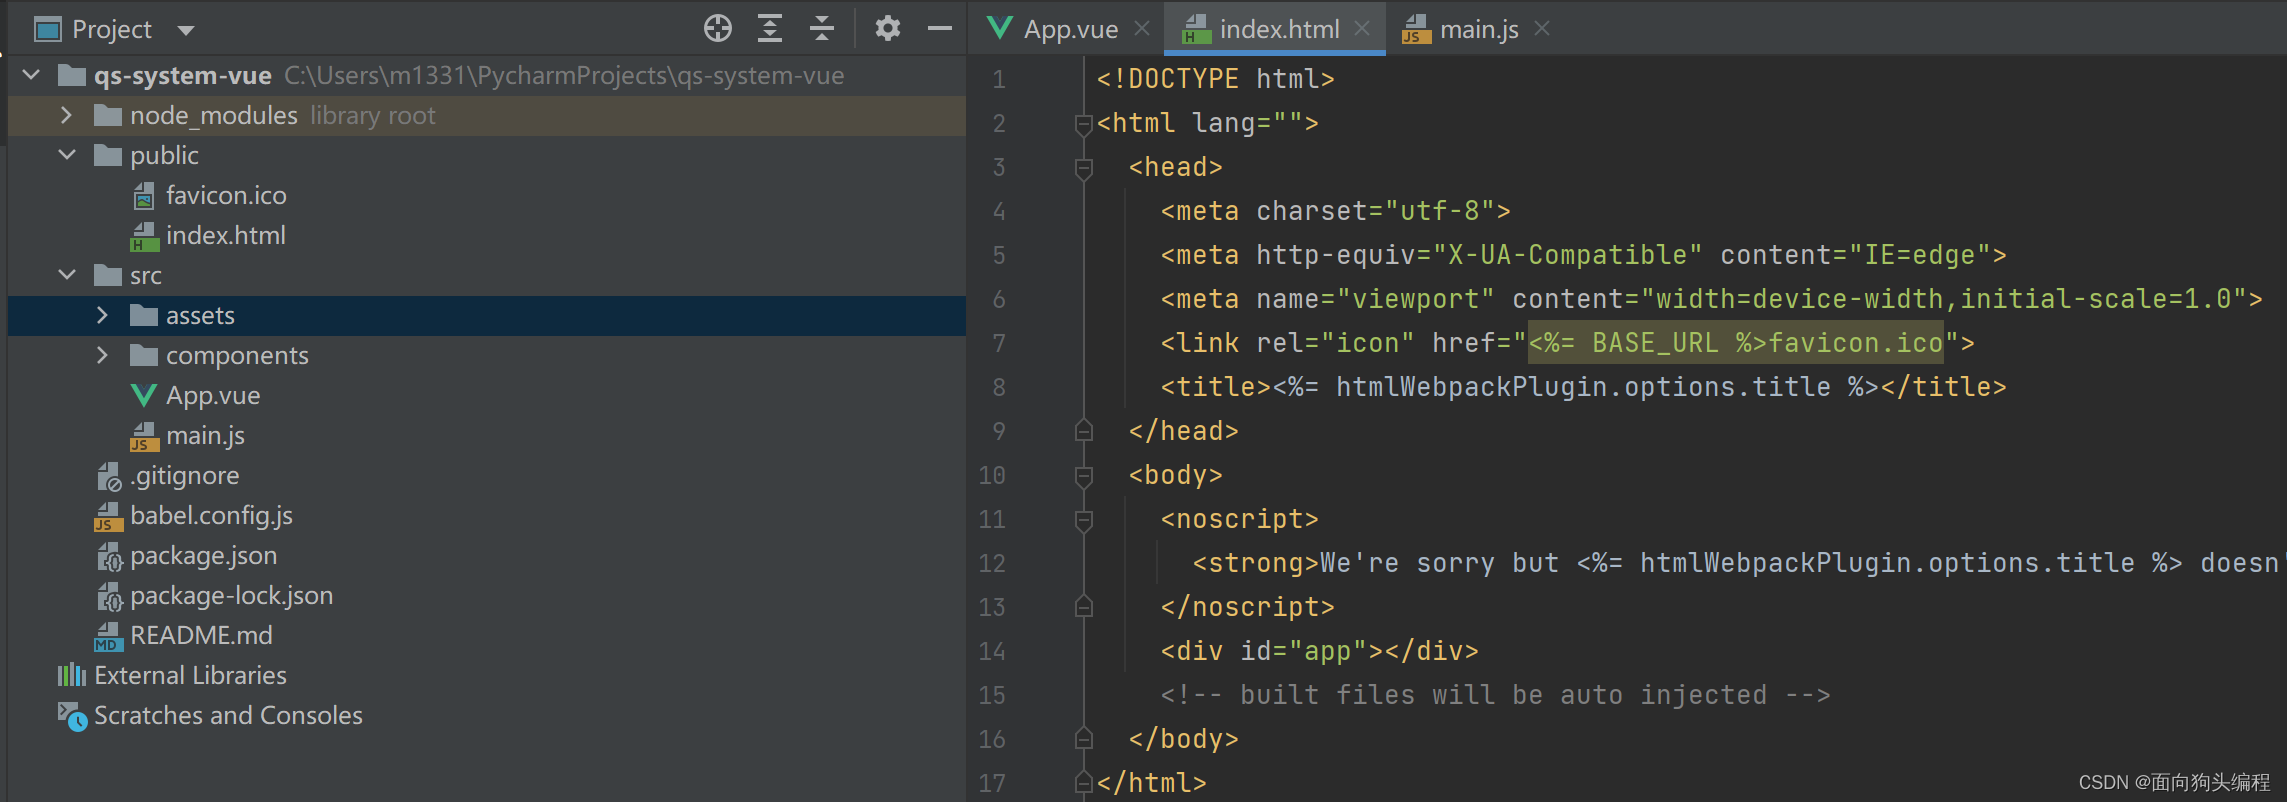The image size is (2287, 802).
Task: Expand the components folder
Action: tap(102, 355)
